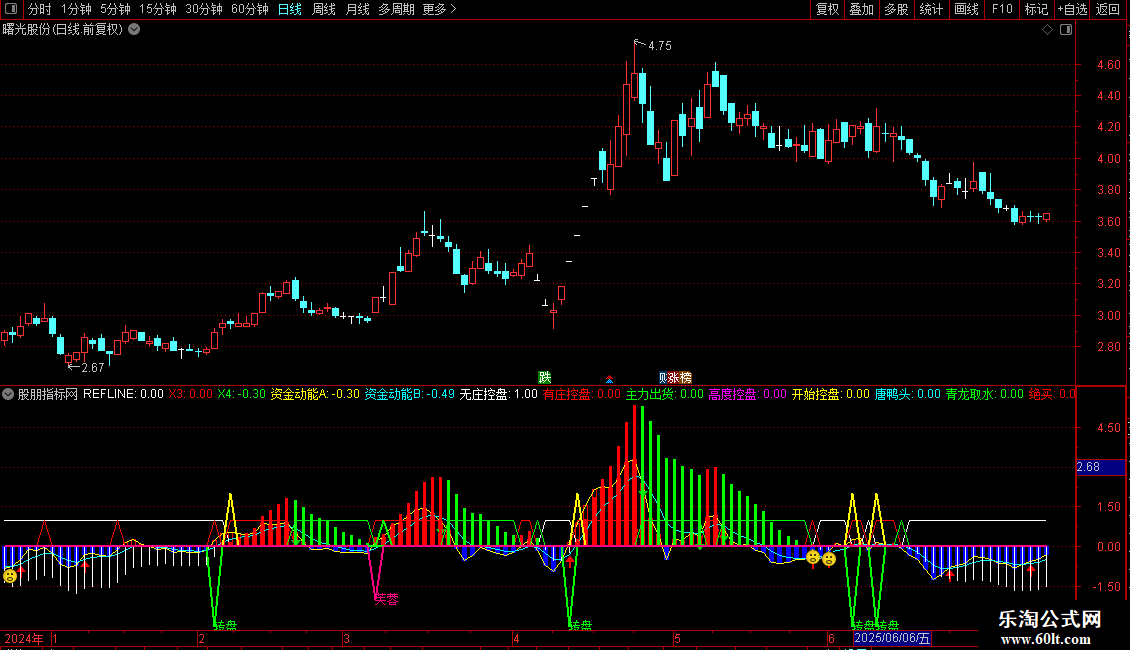The width and height of the screenshot is (1130, 650).
Task: Open the 多股 multi-stock view
Action: click(896, 9)
